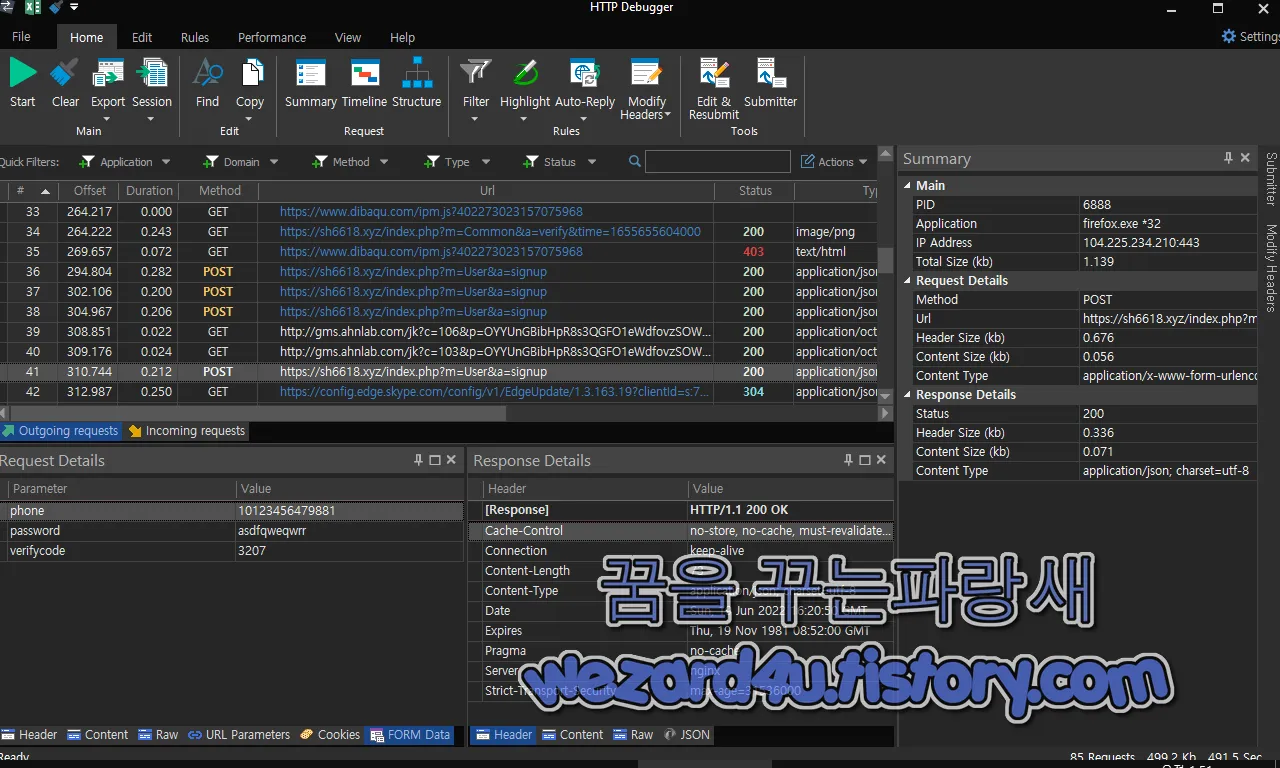The image size is (1280, 768).
Task: Pin the Request Details panel
Action: pyautogui.click(x=418, y=460)
